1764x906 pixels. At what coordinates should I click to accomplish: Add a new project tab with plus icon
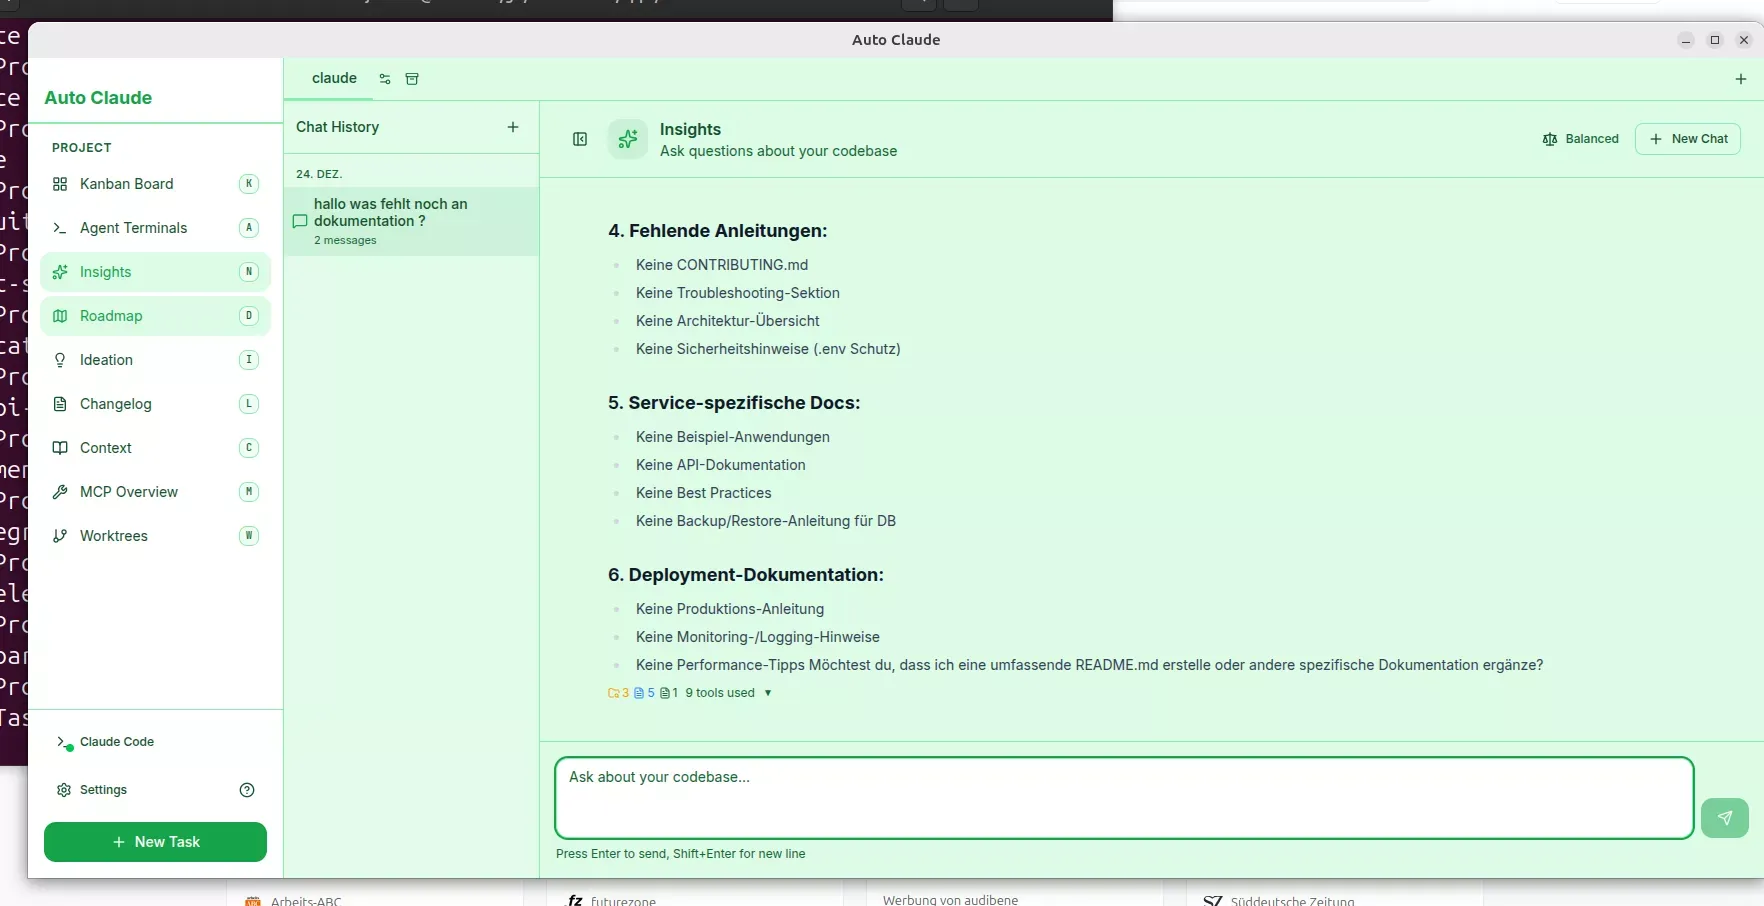[x=1741, y=79]
